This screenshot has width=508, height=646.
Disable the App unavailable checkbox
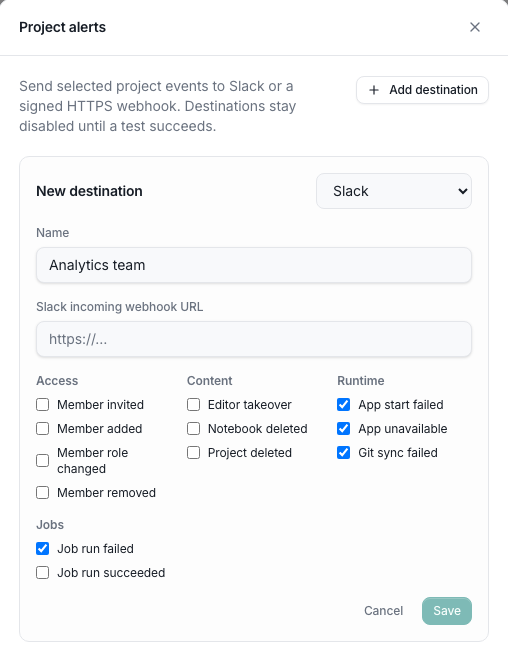tap(344, 428)
